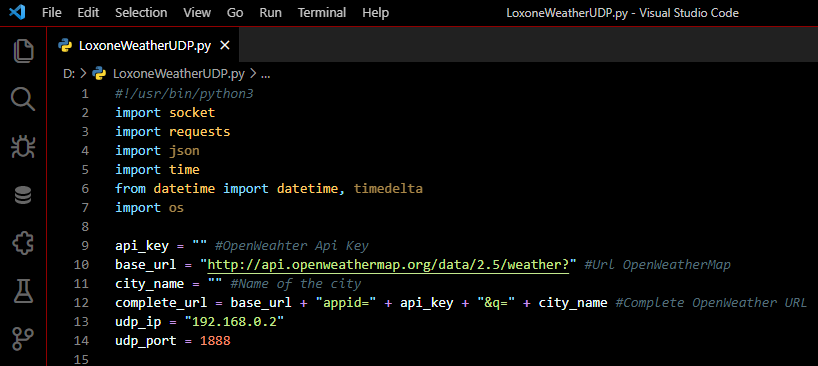
Task: Click Python icon on LoxoneWeatherUDP.py tab
Action: [x=65, y=46]
